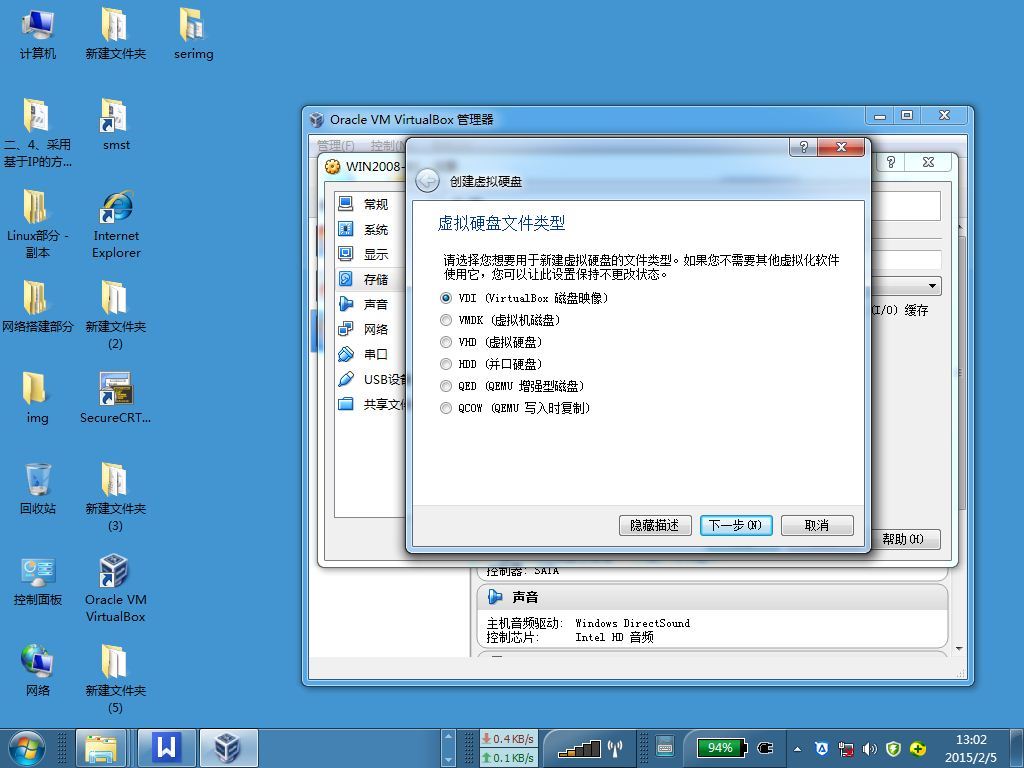Show hidden system tray icons arrow
This screenshot has height=768, width=1024.
click(x=797, y=748)
